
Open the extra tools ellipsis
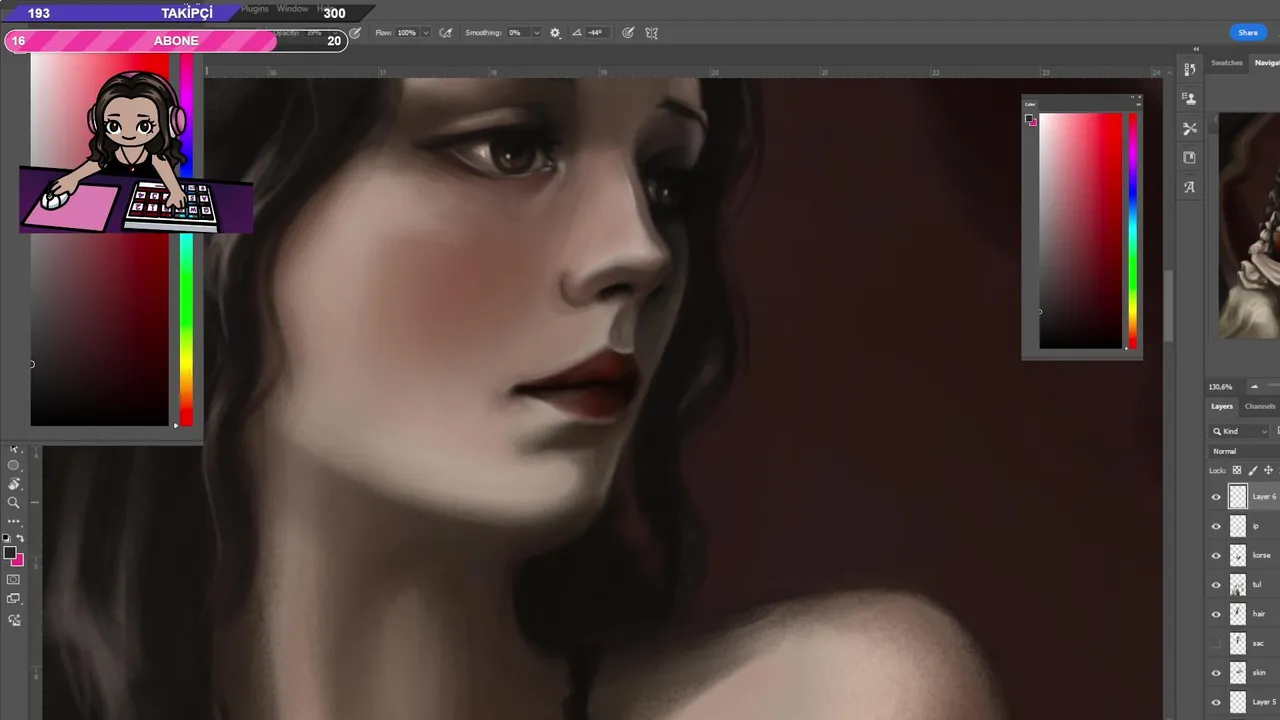[14, 521]
